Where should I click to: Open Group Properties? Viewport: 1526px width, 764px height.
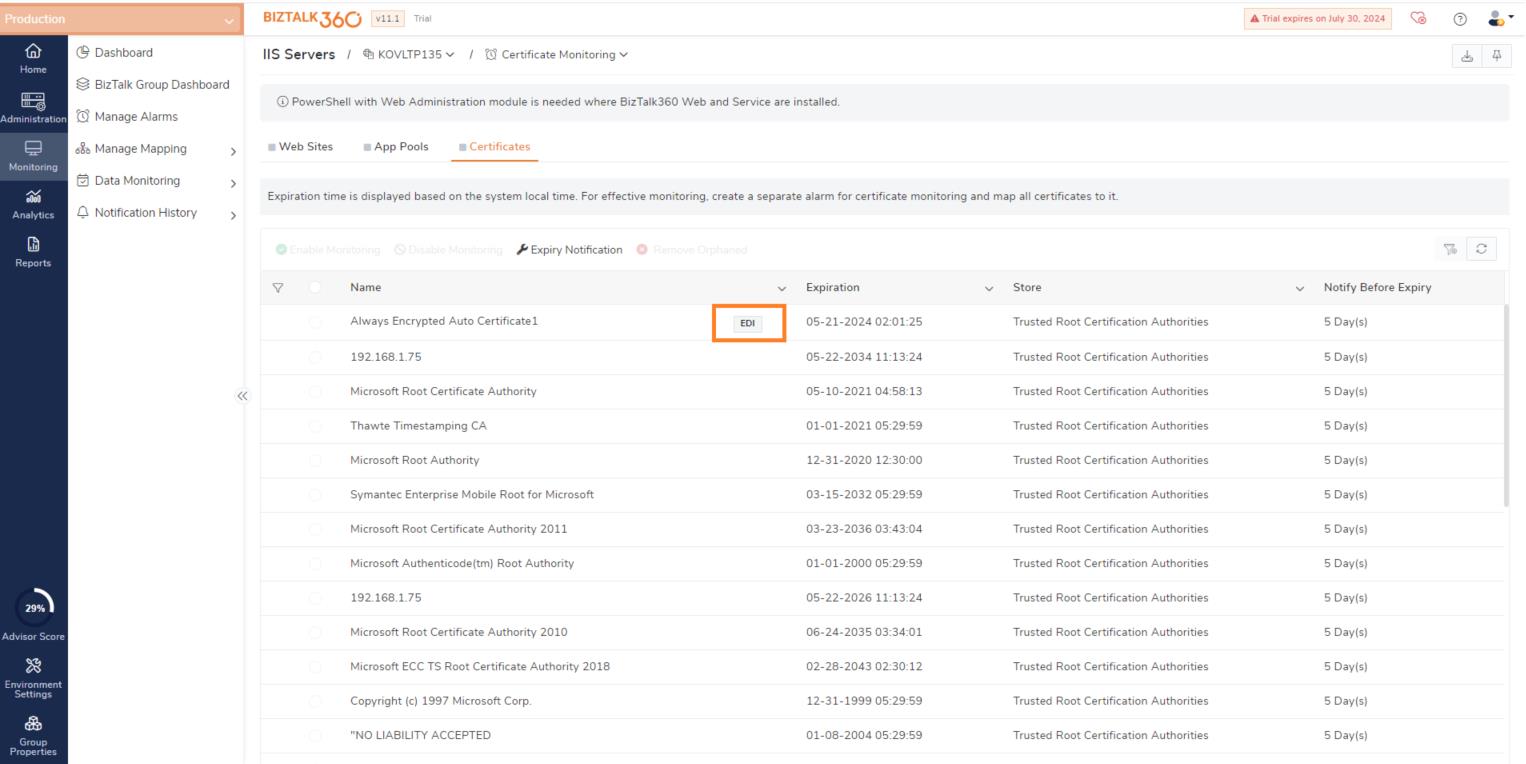point(33,735)
